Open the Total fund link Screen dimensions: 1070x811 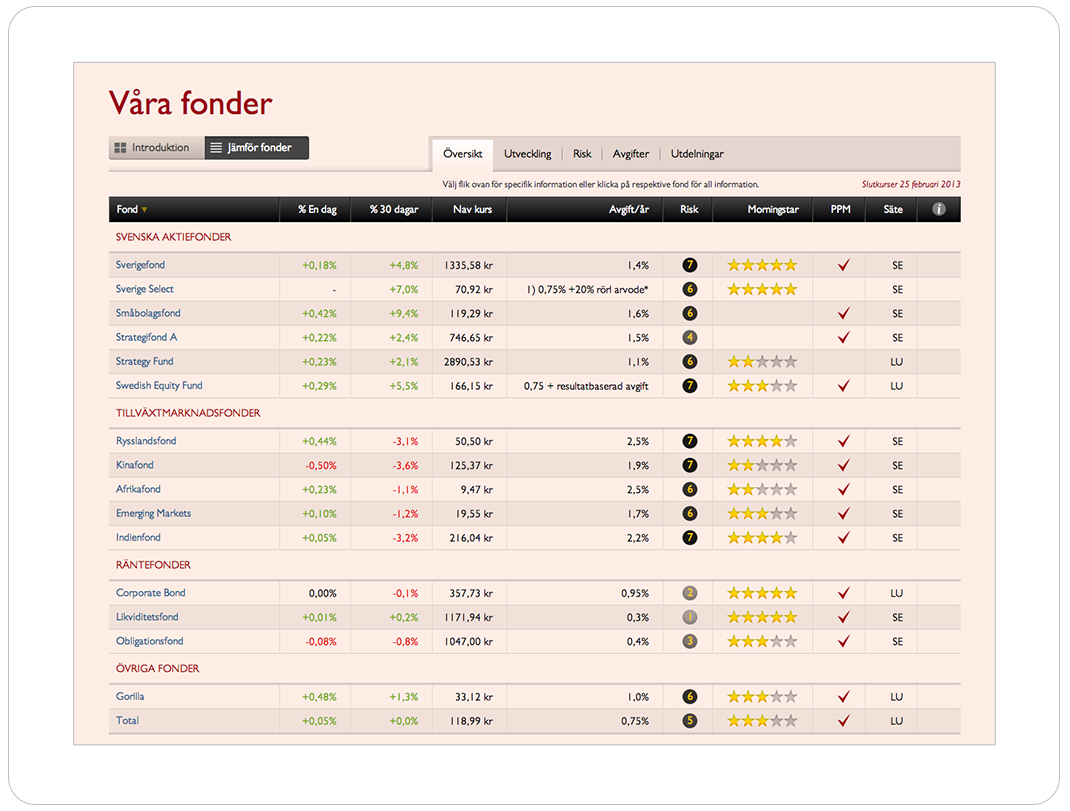(x=127, y=720)
